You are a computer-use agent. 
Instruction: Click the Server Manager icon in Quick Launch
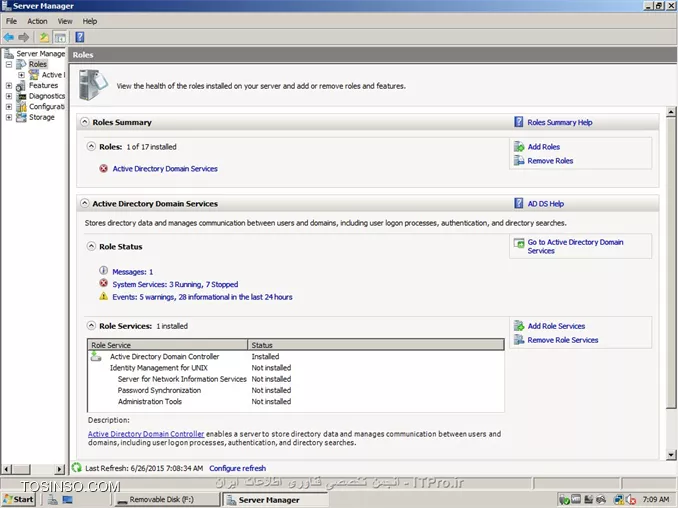(x=52, y=499)
